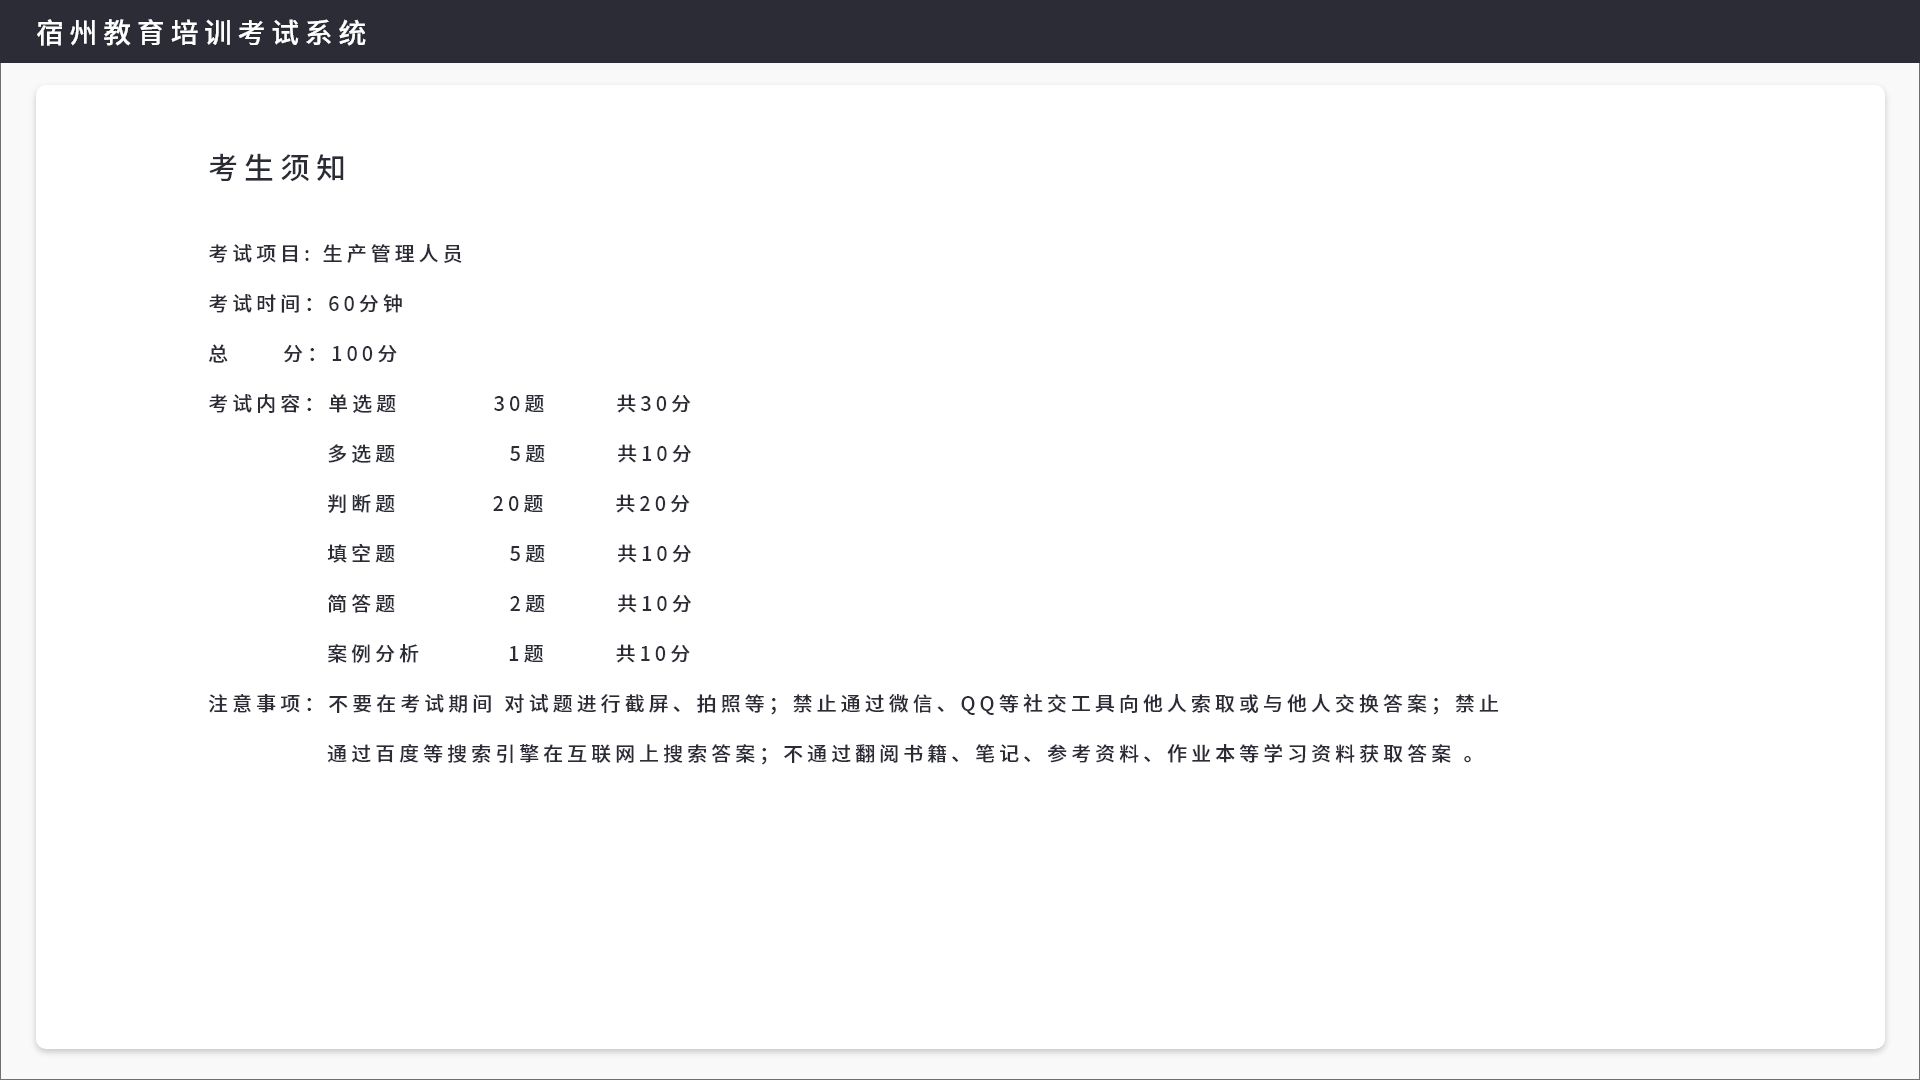This screenshot has width=1920, height=1080.
Task: Click 共30分 score for single choice
Action: pos(654,404)
